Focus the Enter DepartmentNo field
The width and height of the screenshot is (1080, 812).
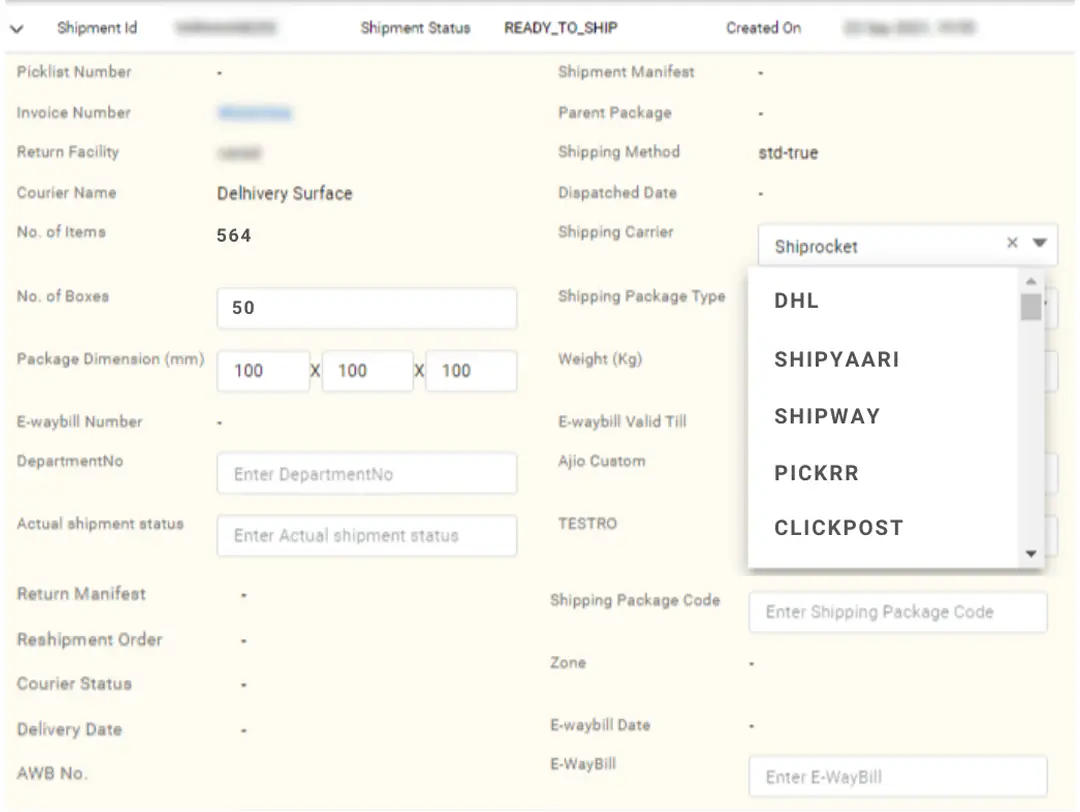tap(366, 474)
